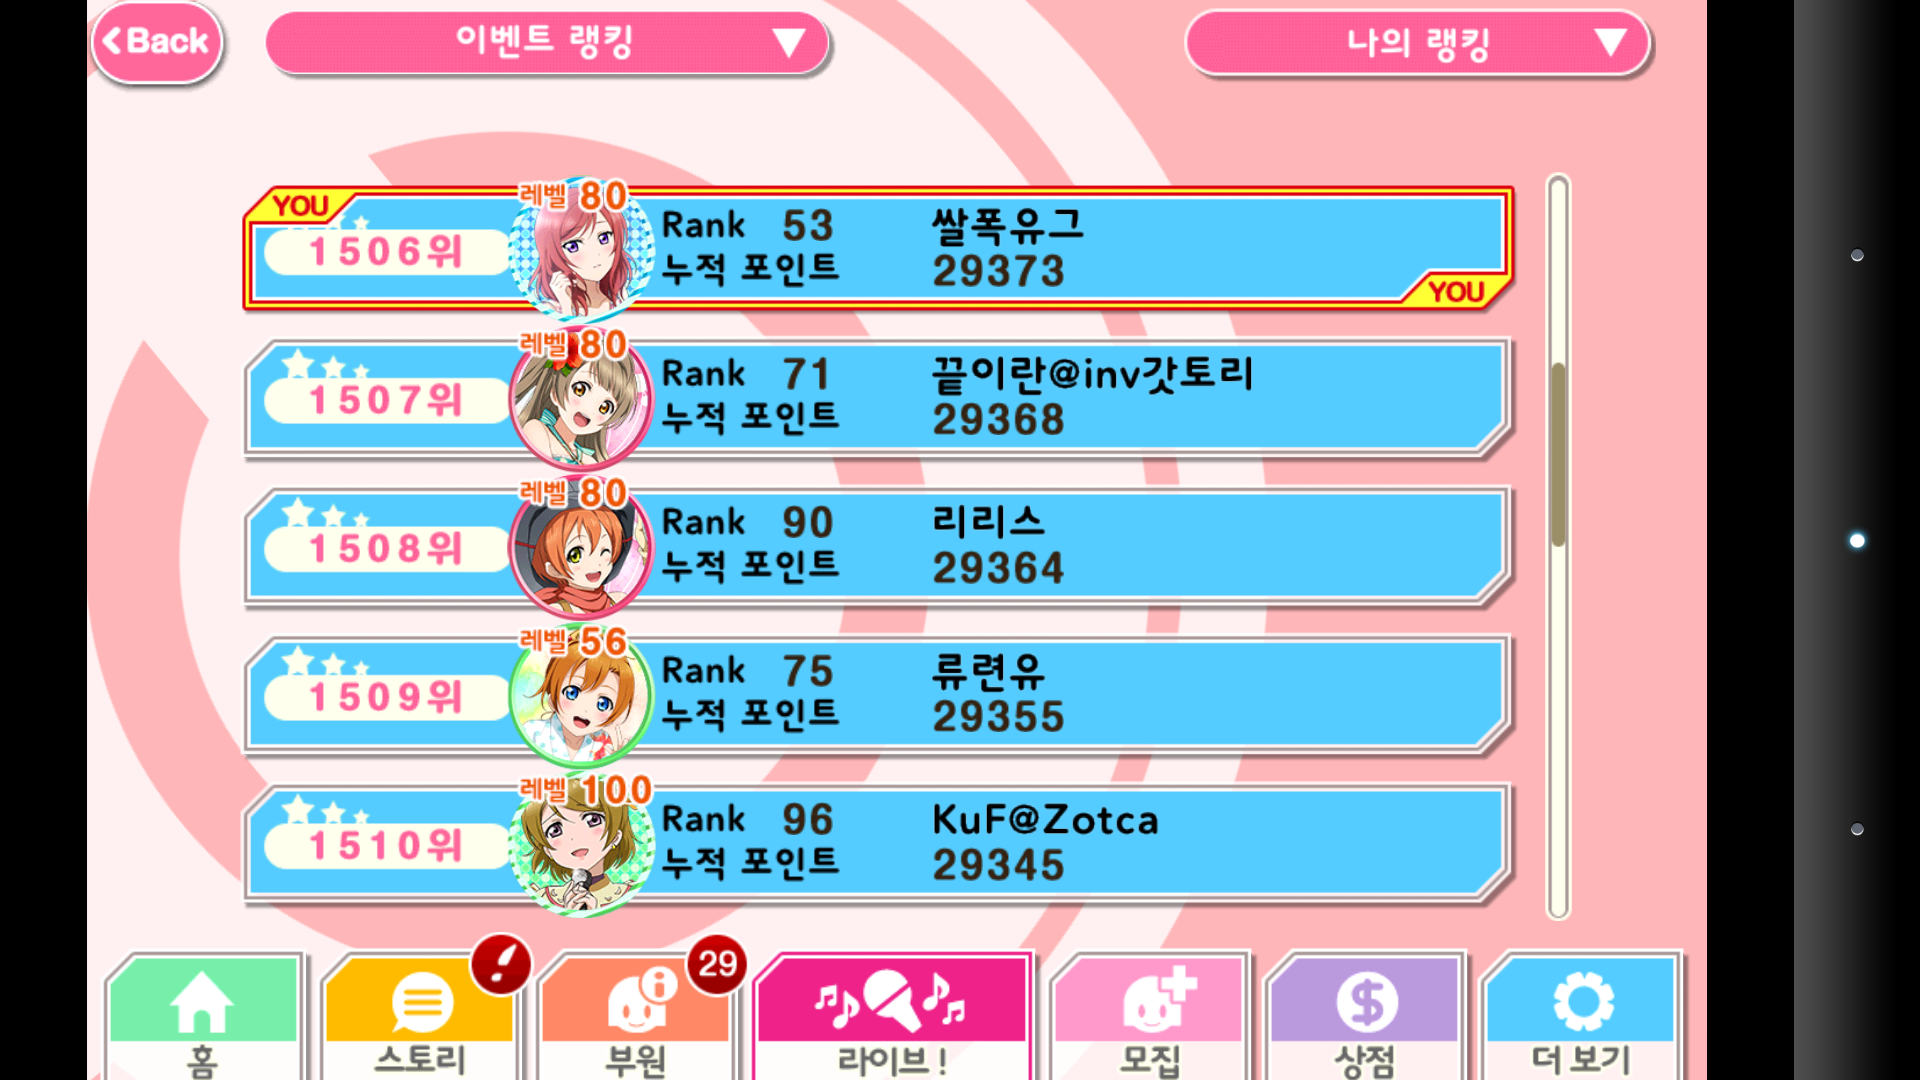The height and width of the screenshot is (1080, 1920).
Task: Tap the 쌀폭유그 player avatar
Action: click(581, 249)
